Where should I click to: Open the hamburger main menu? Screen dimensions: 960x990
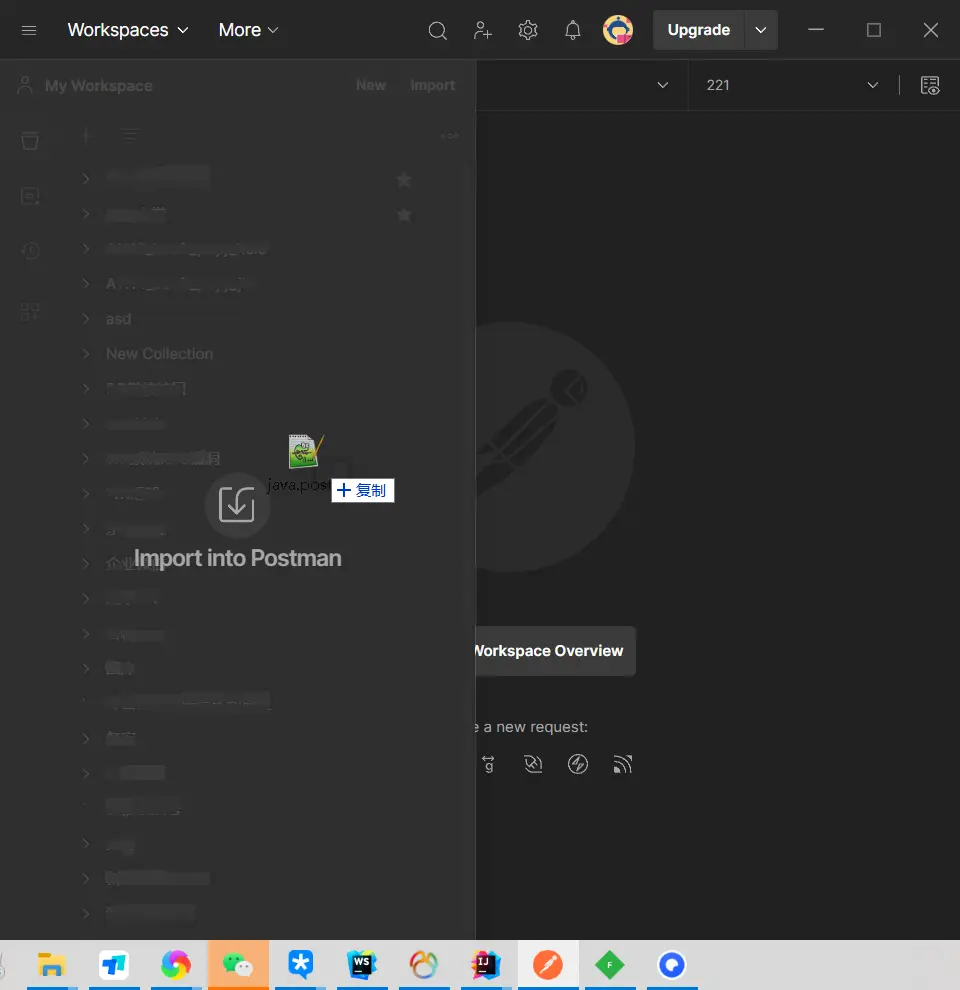pos(29,30)
